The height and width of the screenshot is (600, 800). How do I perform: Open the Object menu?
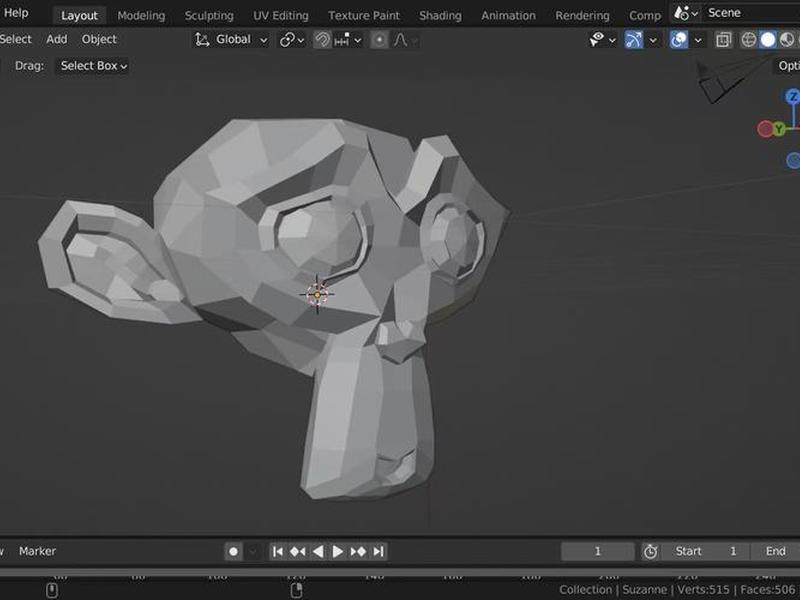pos(99,39)
